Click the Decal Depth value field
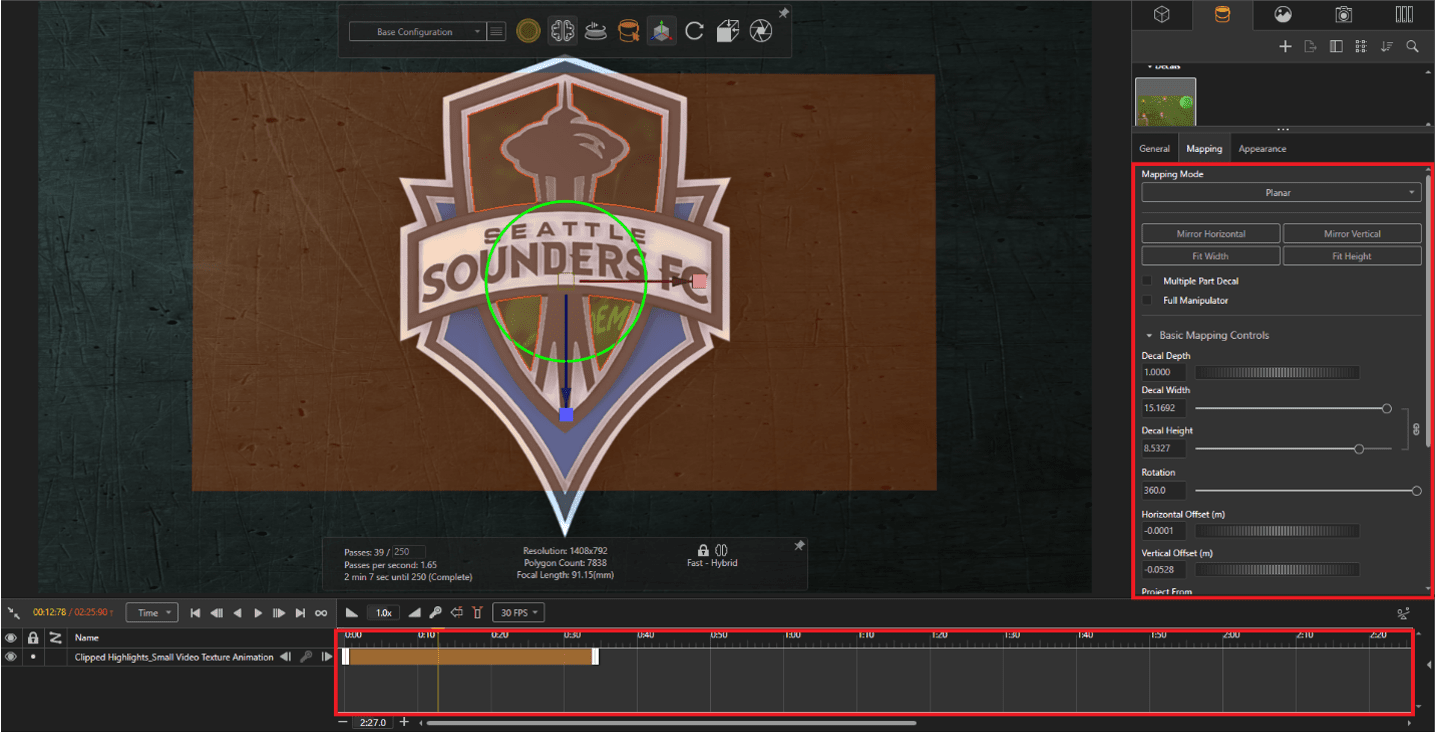 pos(1164,372)
